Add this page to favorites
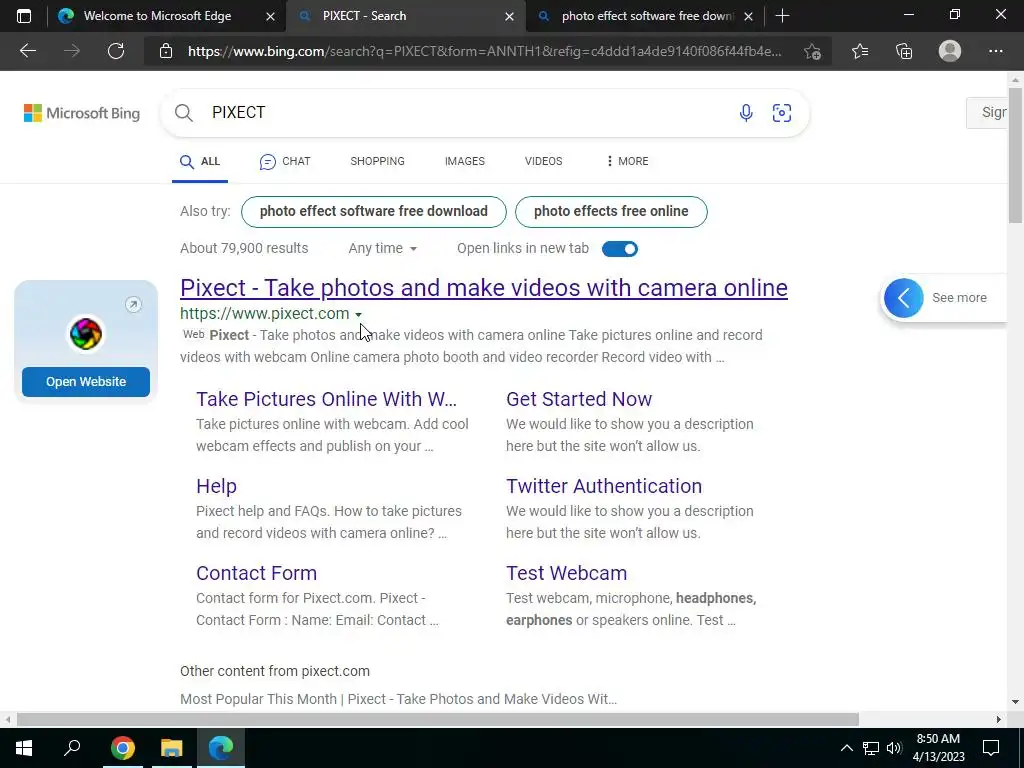This screenshot has width=1024, height=768. pyautogui.click(x=812, y=51)
